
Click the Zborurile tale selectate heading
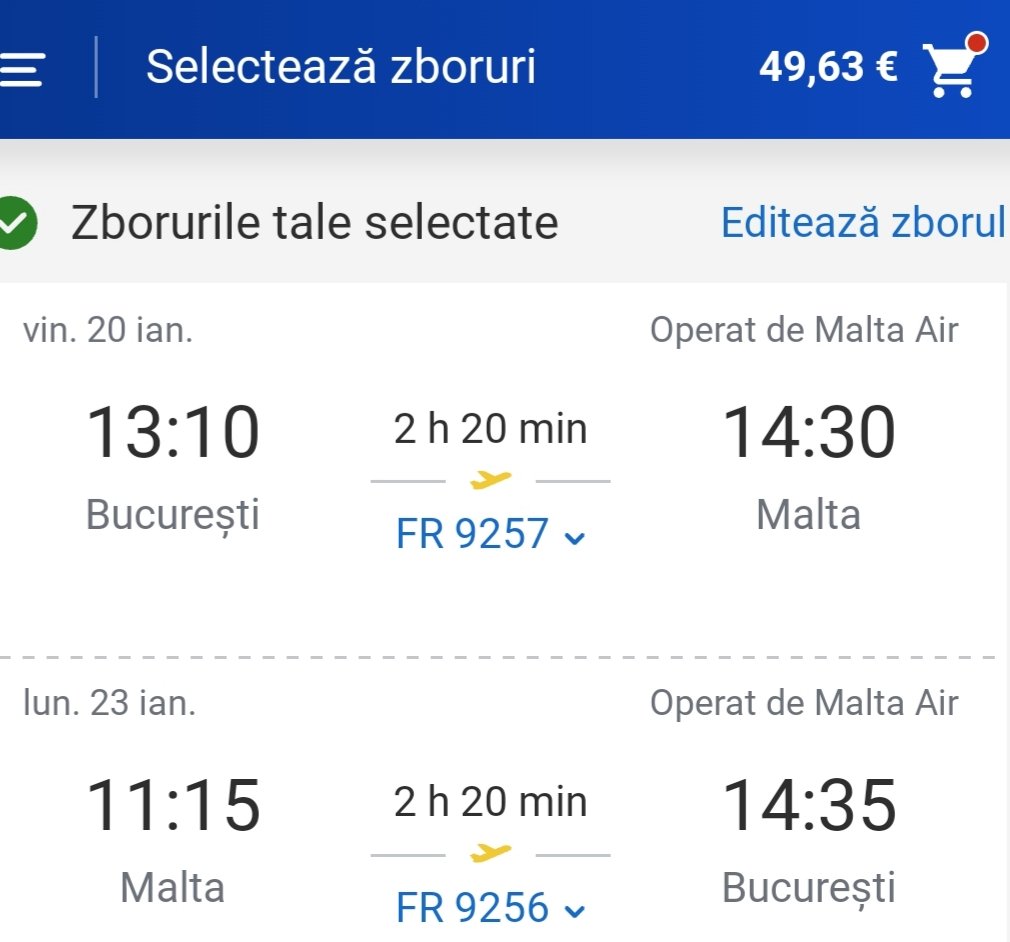(314, 223)
